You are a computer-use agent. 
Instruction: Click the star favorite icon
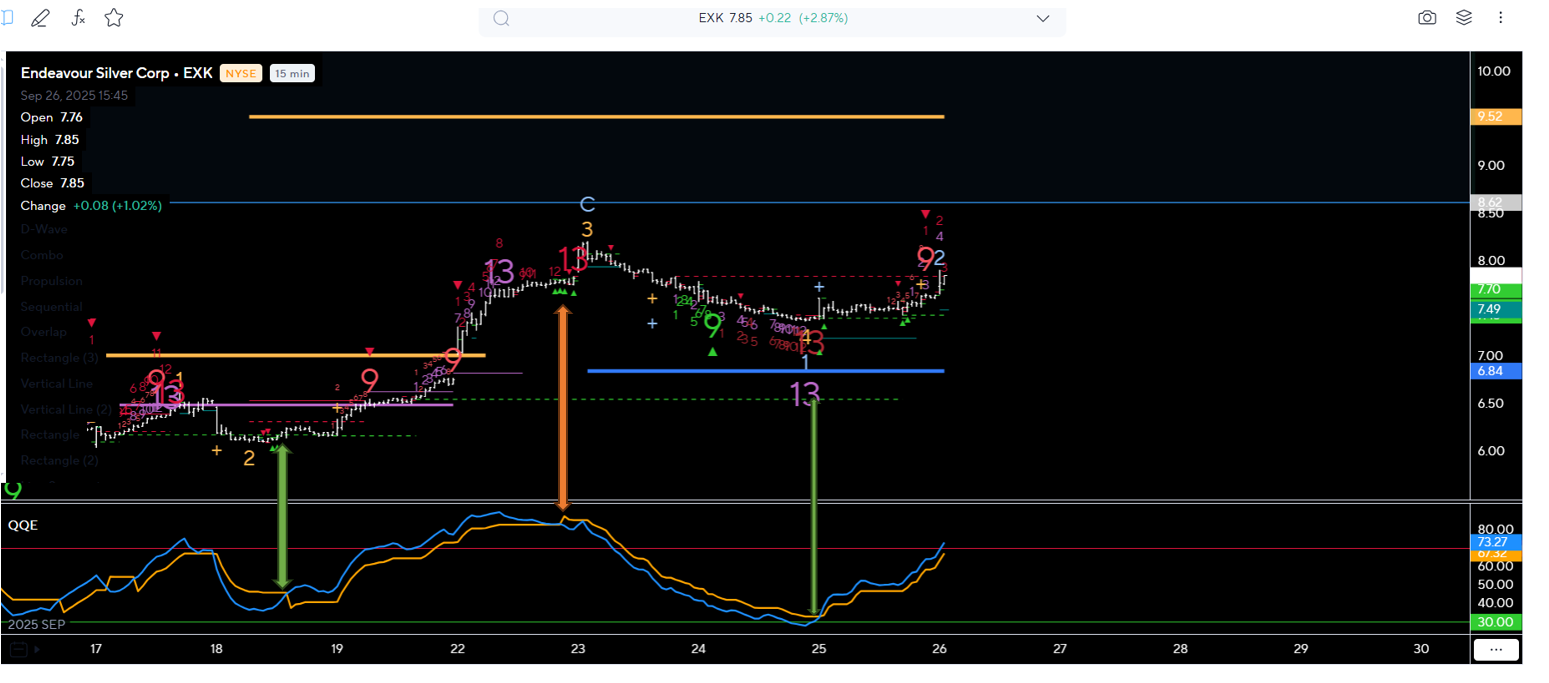point(114,18)
